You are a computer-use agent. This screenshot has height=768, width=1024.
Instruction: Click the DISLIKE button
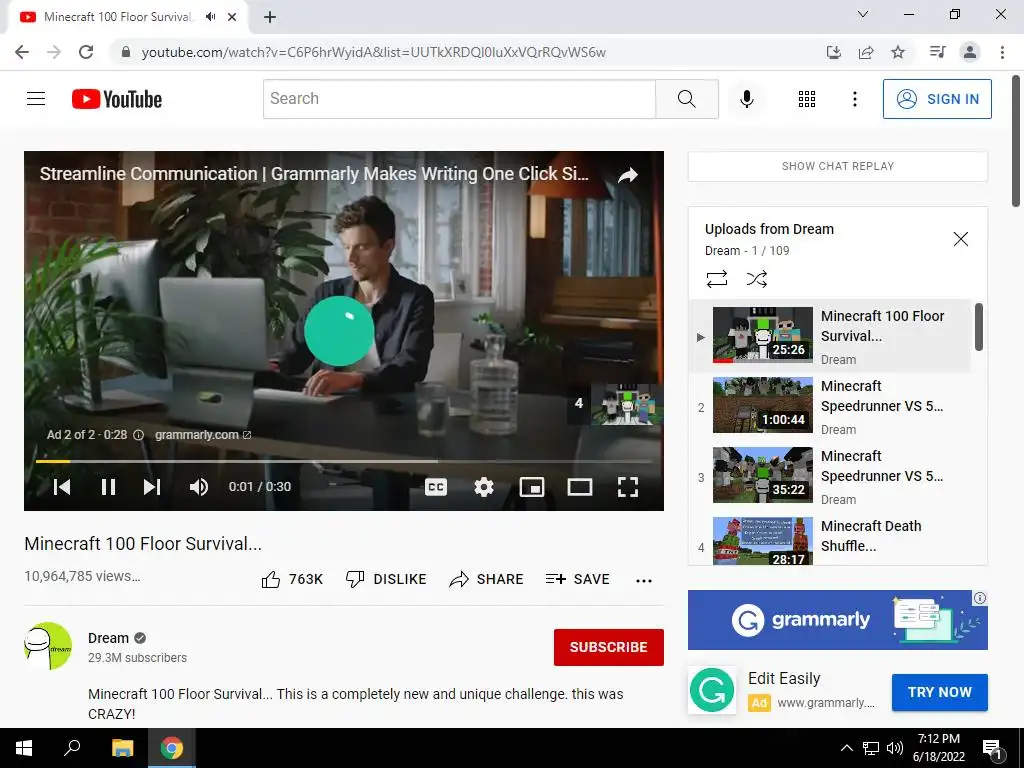(x=386, y=579)
